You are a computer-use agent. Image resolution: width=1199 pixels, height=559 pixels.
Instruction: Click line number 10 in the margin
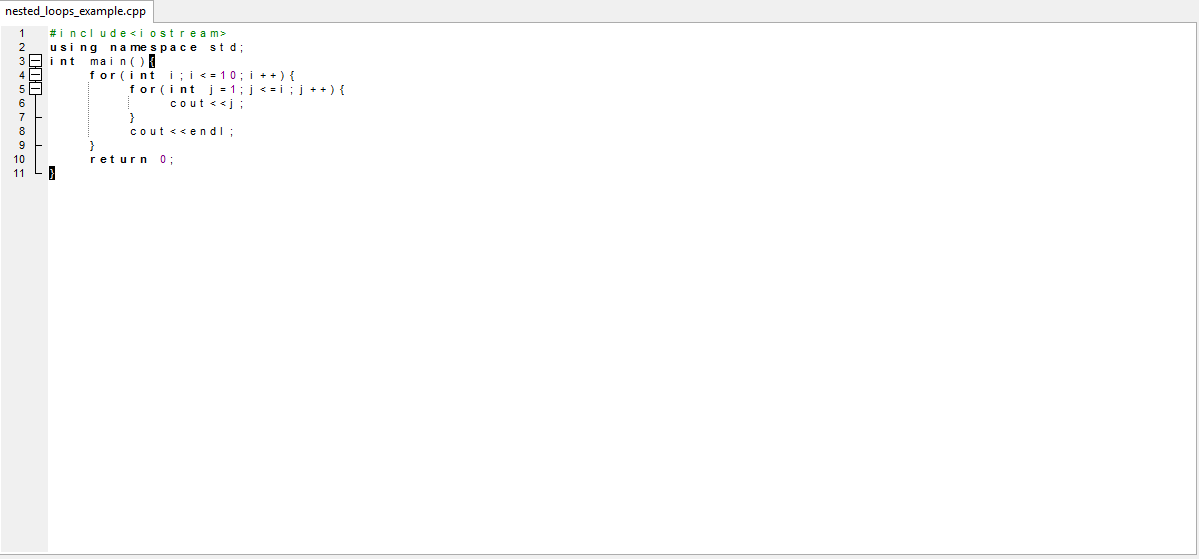point(19,159)
